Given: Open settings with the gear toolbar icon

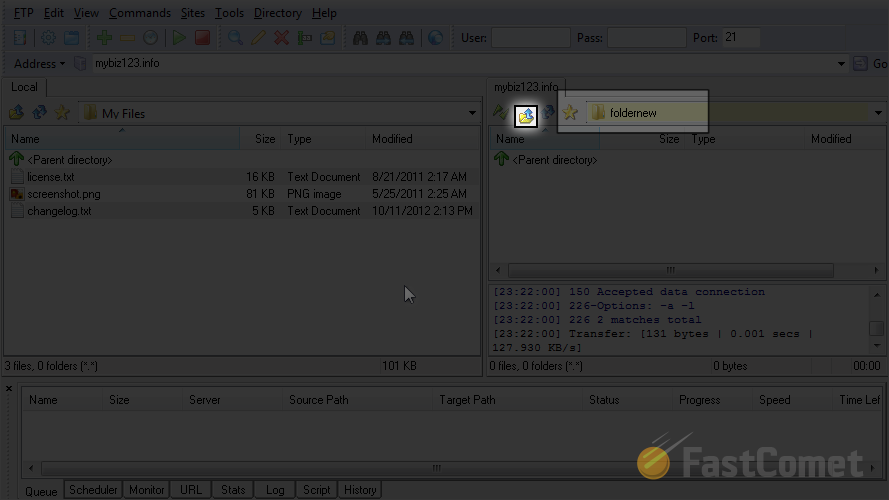Looking at the screenshot, I should pos(48,38).
